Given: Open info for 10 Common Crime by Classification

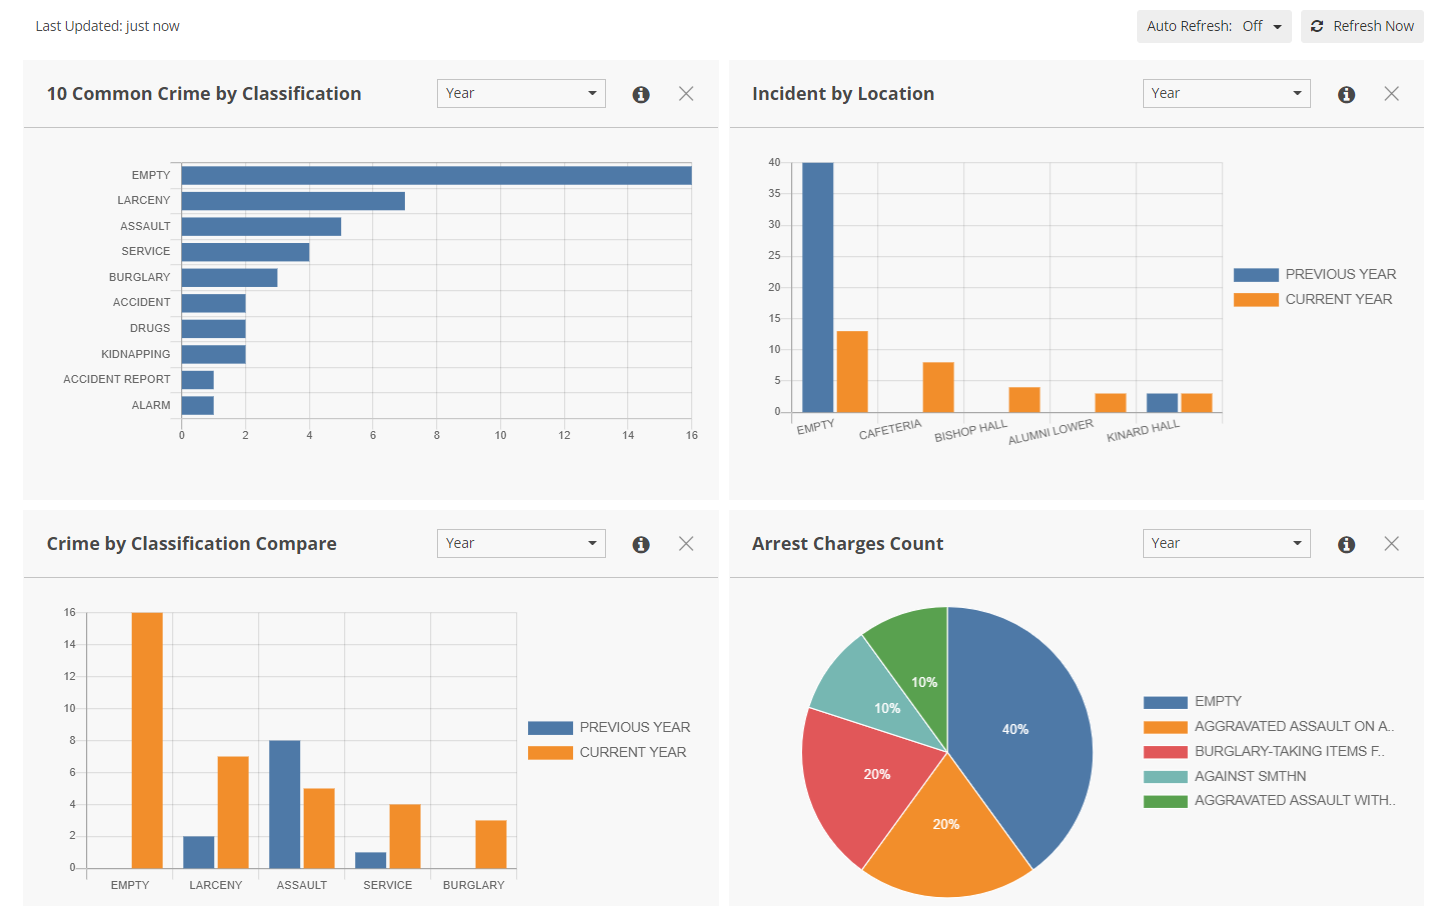Looking at the screenshot, I should coord(641,93).
